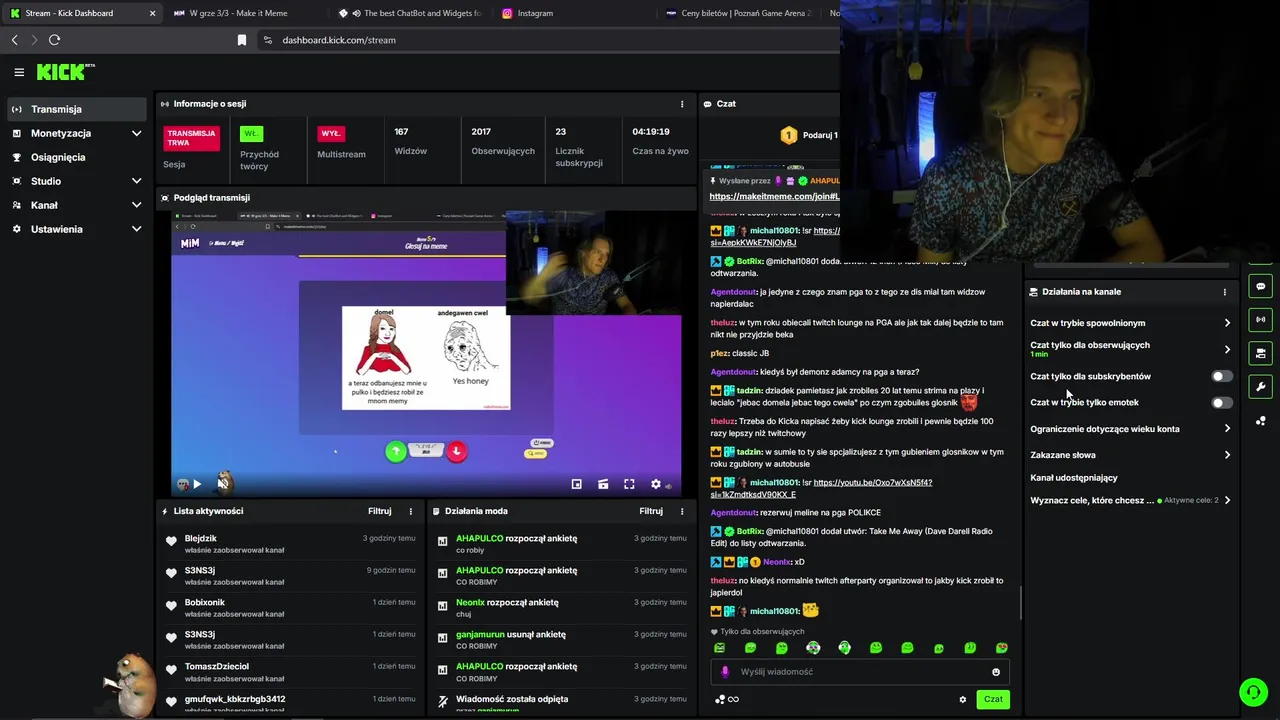Click the angry green emote in emote row
The image size is (1280, 720).
(x=719, y=648)
